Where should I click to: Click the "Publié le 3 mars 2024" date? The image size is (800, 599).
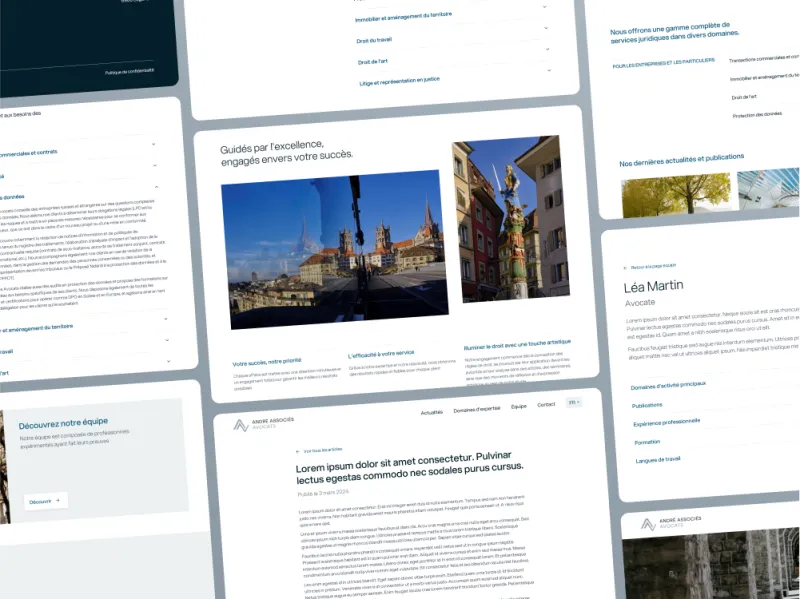pyautogui.click(x=323, y=493)
